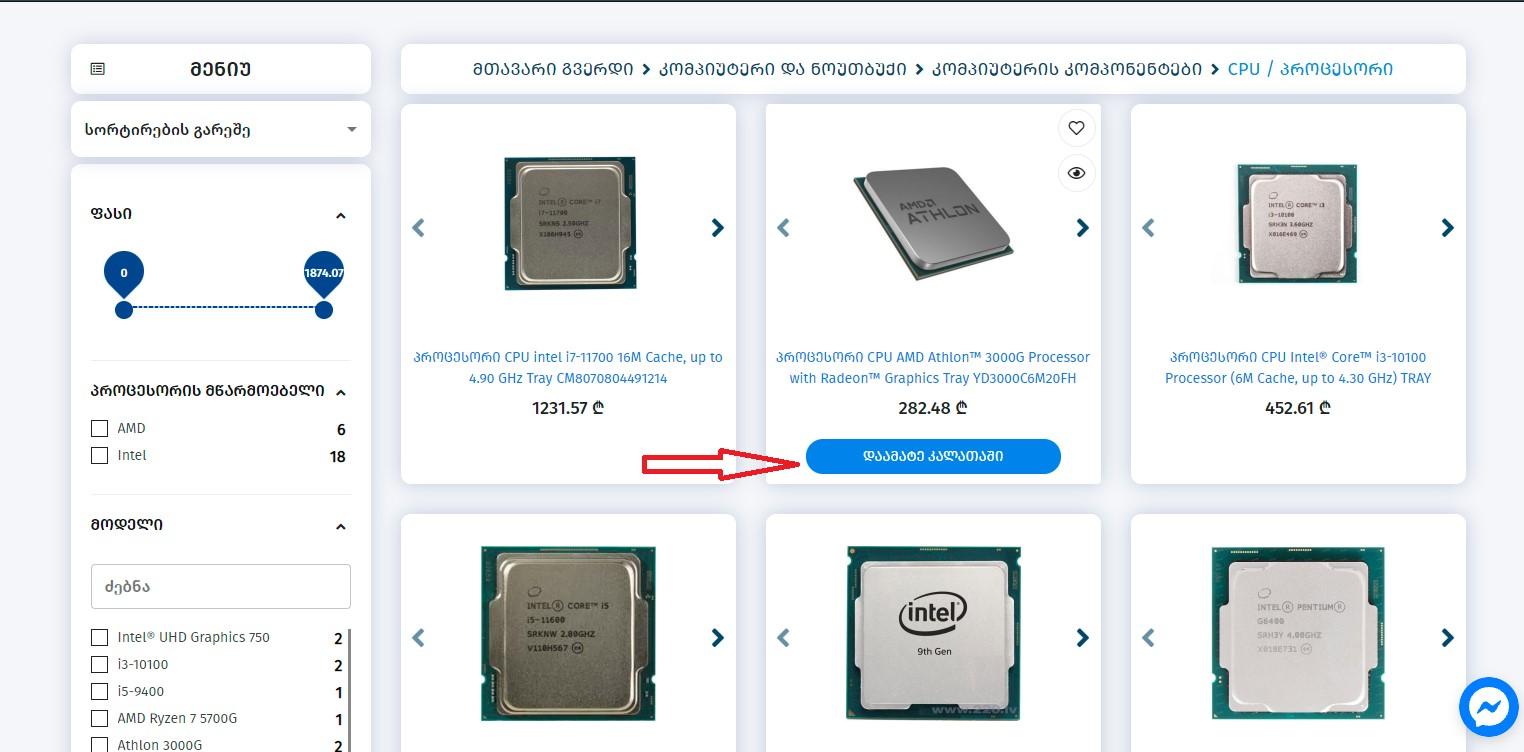Collapse the მოდელი model filter section

(340, 526)
